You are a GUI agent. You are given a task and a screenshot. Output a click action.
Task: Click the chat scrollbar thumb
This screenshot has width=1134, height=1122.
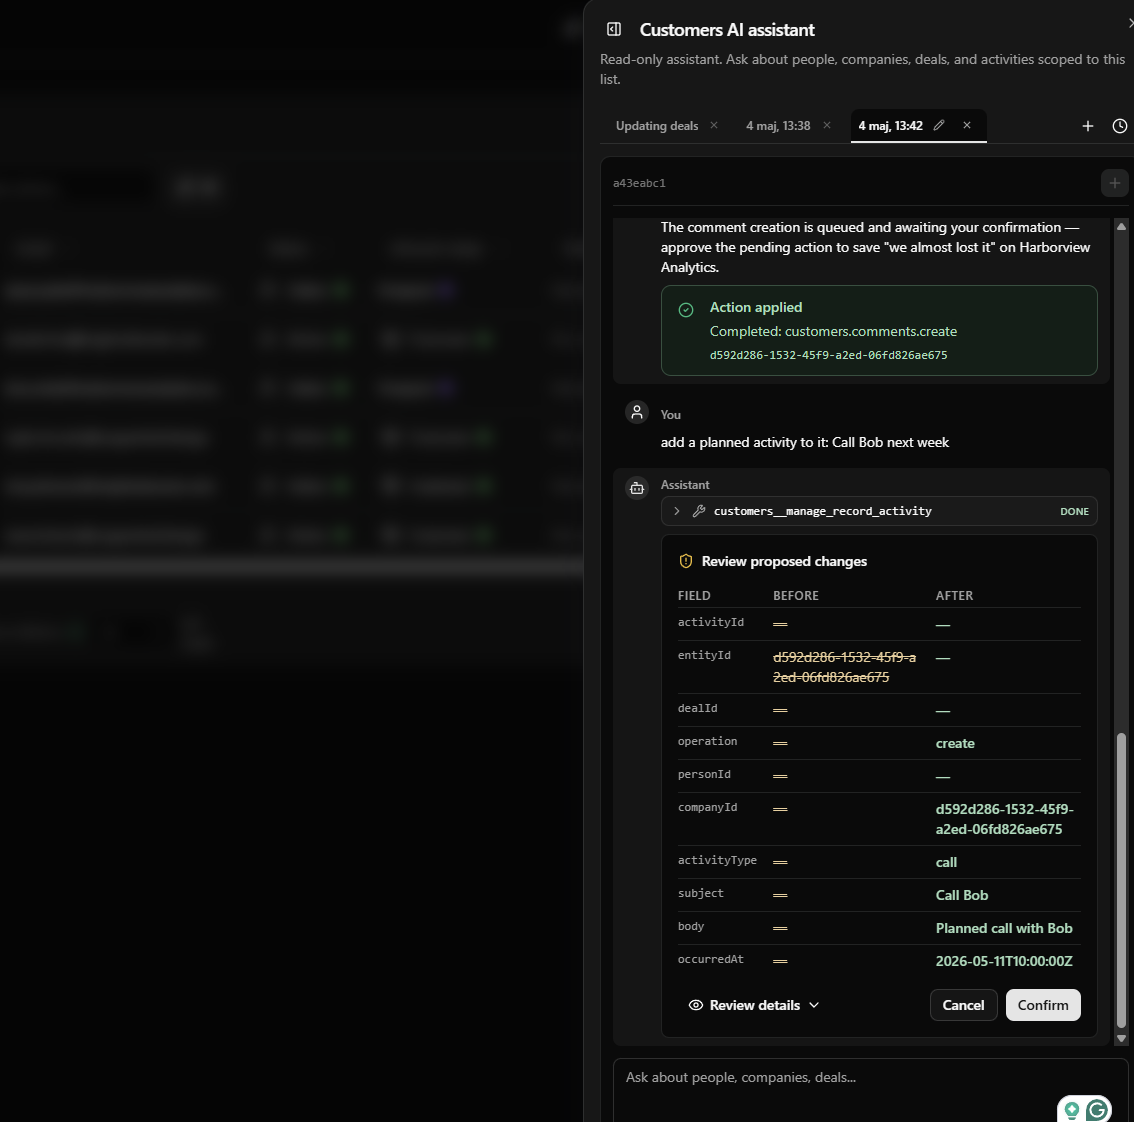point(1121,880)
